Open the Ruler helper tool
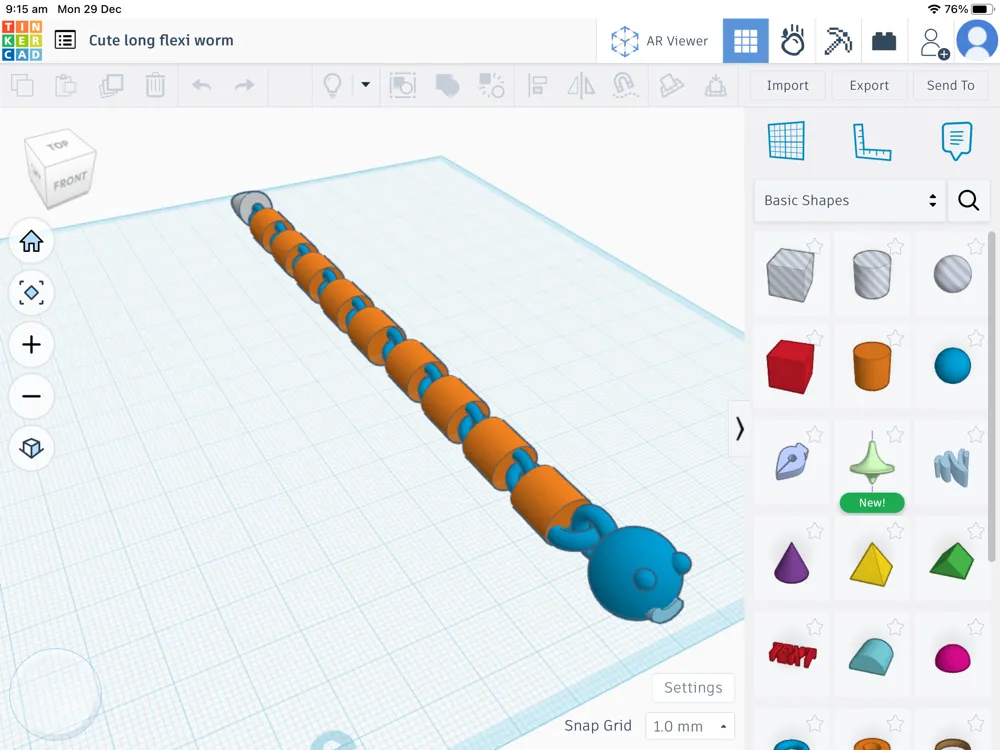 pyautogui.click(x=871, y=141)
